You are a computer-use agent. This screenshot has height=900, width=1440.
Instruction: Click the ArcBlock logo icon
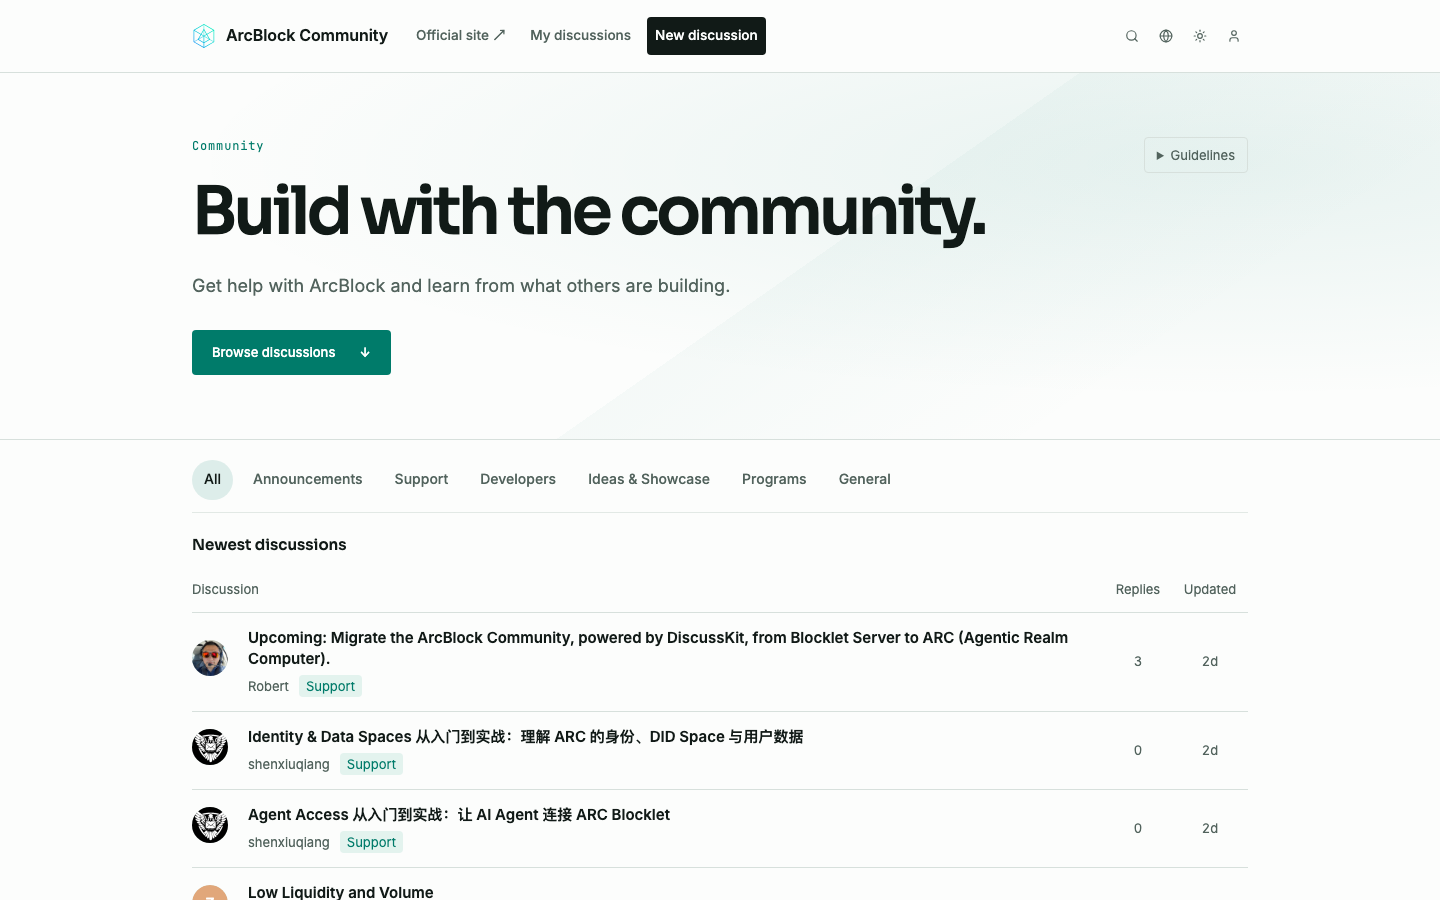pyautogui.click(x=204, y=36)
